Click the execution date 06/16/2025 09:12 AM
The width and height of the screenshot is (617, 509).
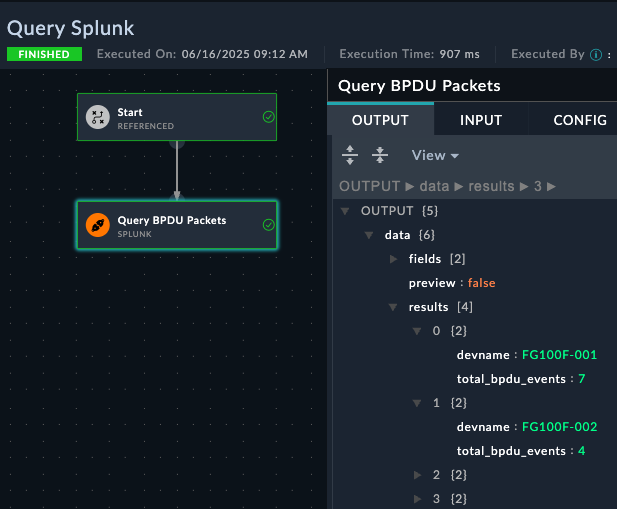pos(244,54)
